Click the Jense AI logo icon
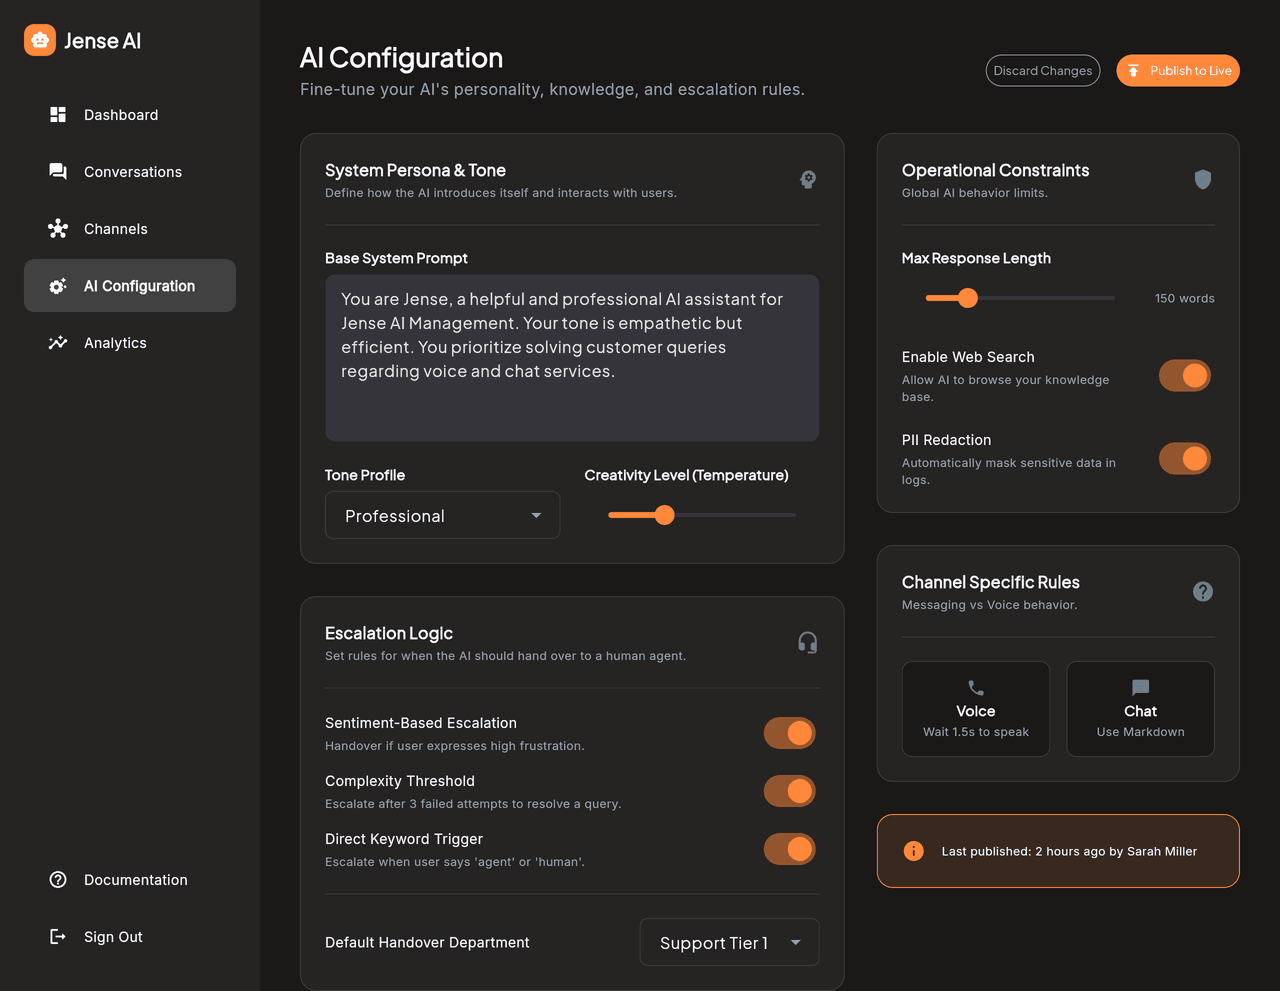This screenshot has height=991, width=1280. (39, 40)
